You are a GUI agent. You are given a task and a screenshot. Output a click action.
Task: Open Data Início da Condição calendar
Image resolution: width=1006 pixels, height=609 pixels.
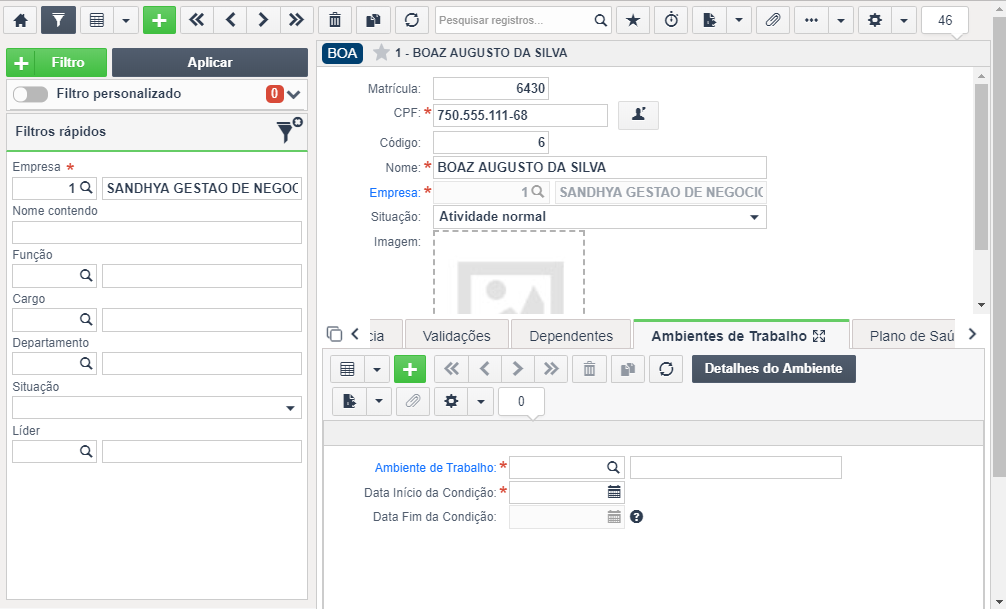(614, 492)
